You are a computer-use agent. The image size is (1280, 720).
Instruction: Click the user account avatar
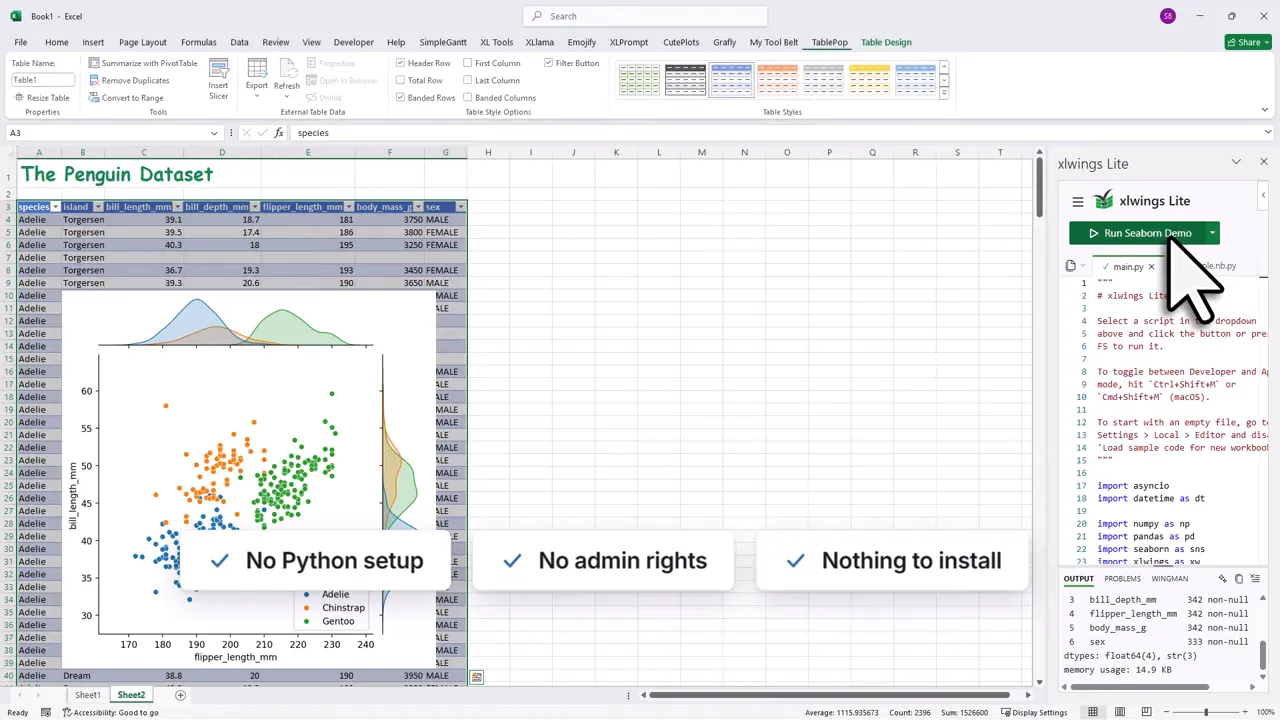1168,16
